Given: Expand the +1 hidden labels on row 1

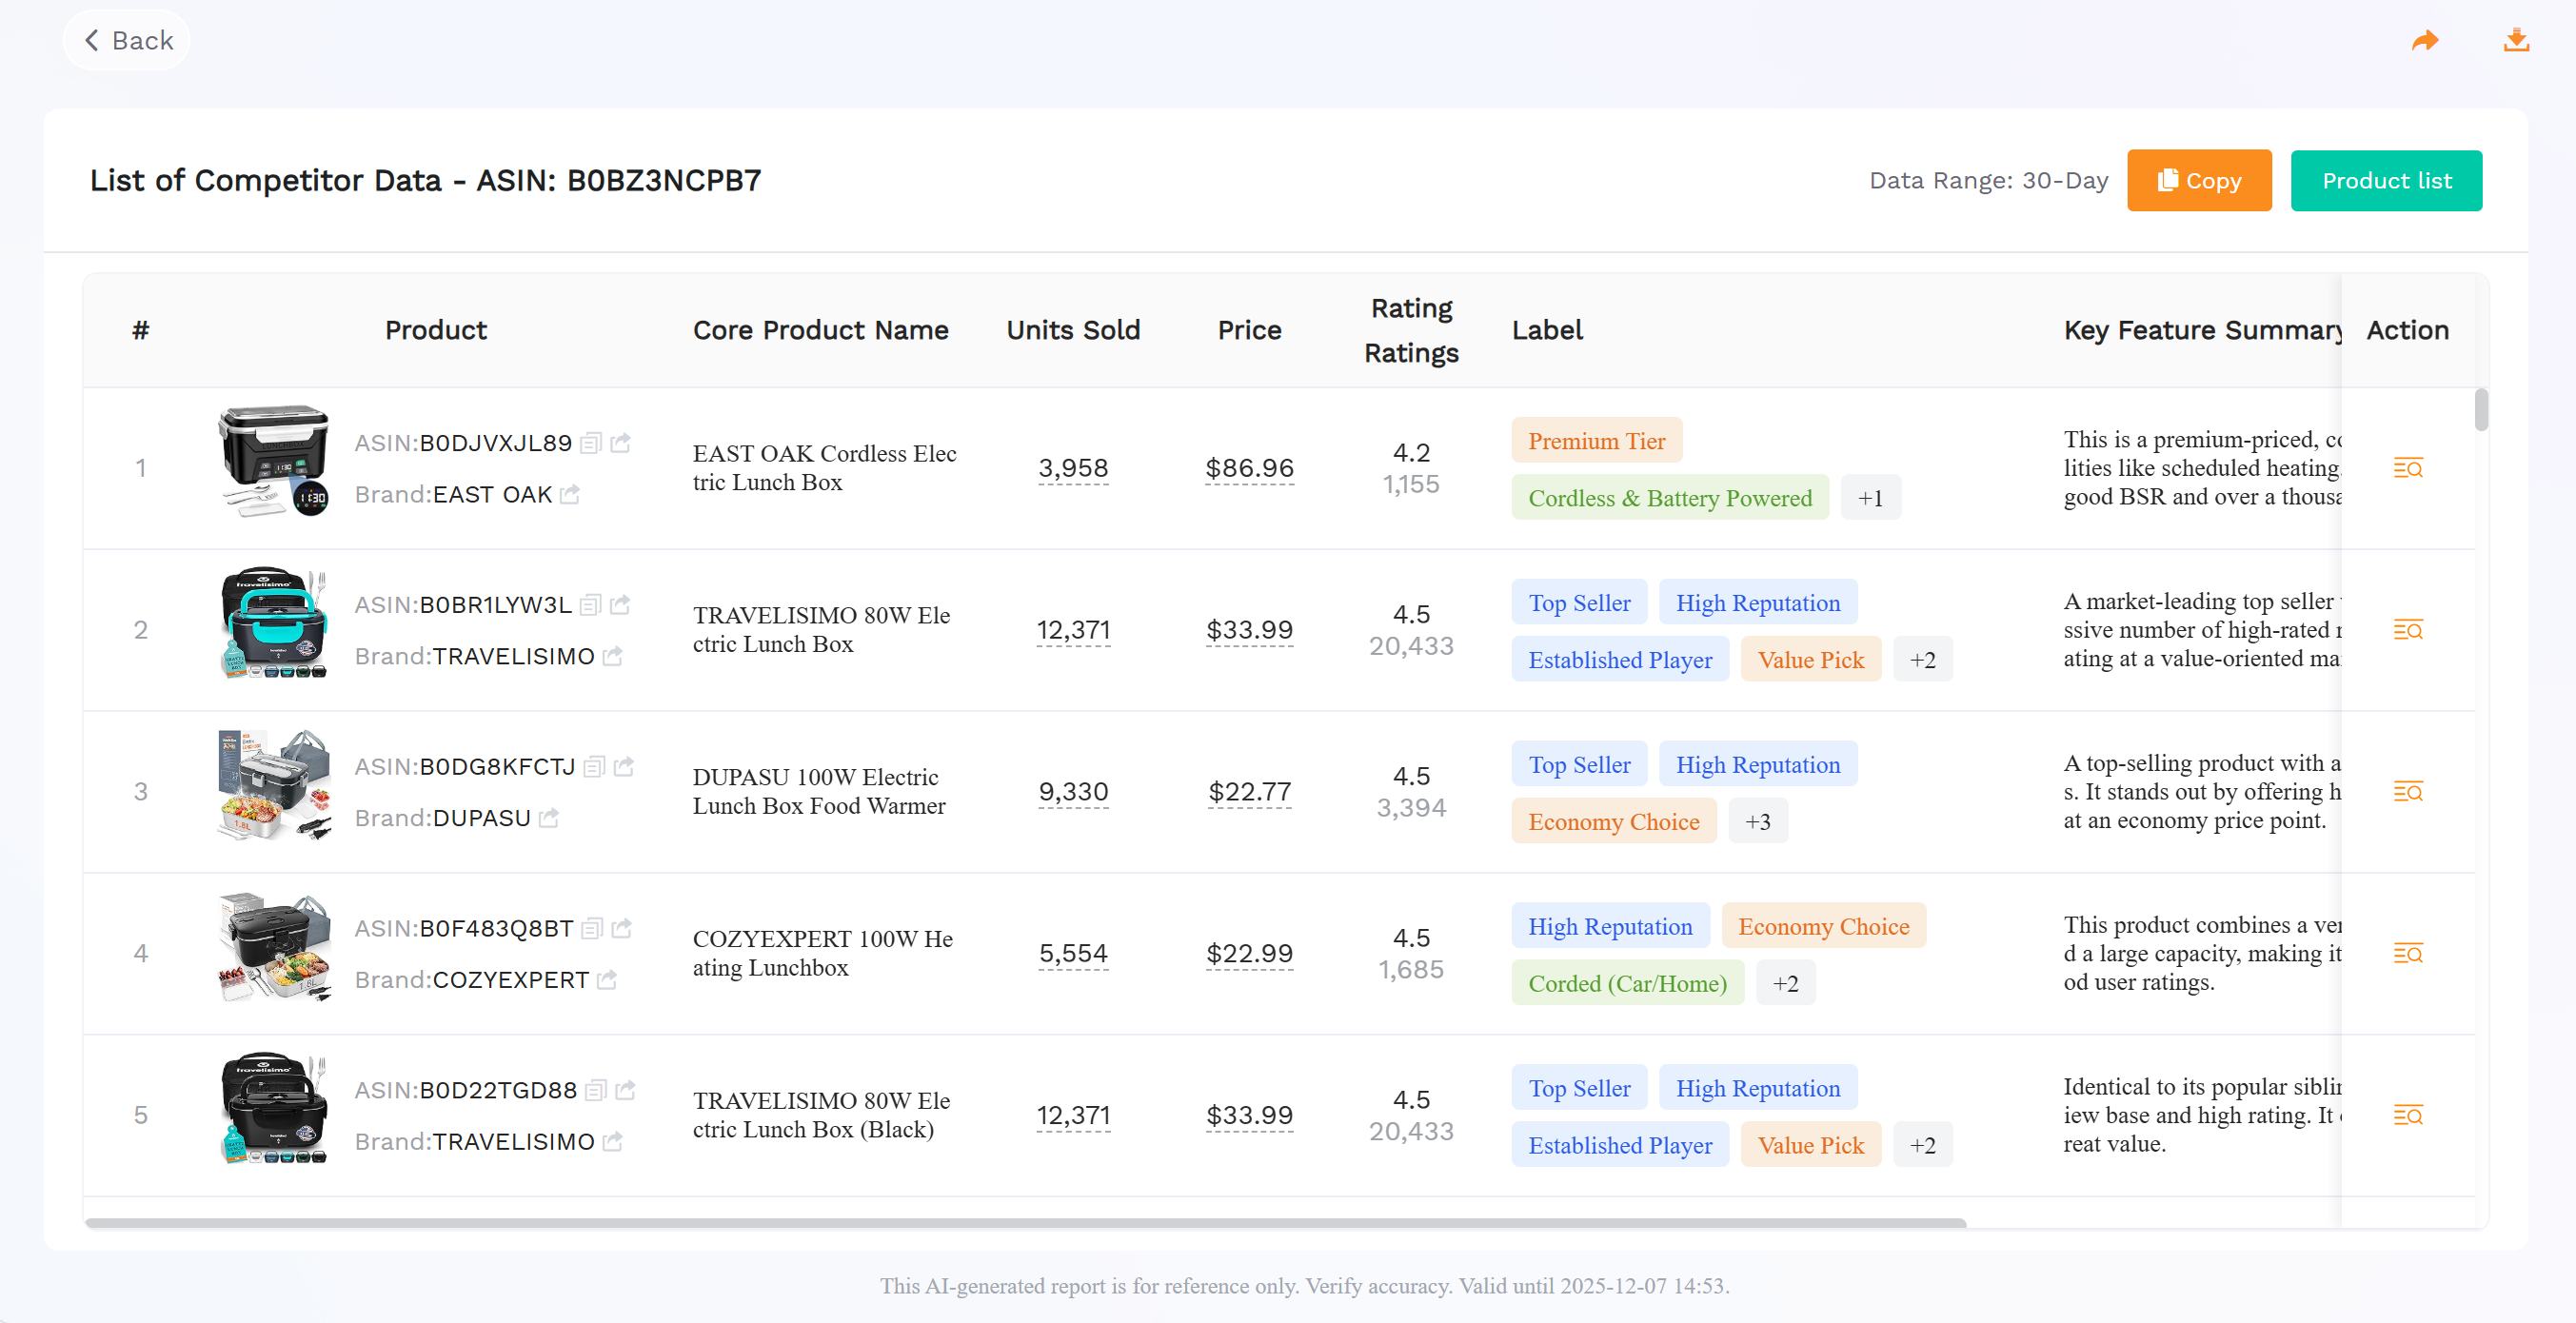Looking at the screenshot, I should [x=1871, y=497].
